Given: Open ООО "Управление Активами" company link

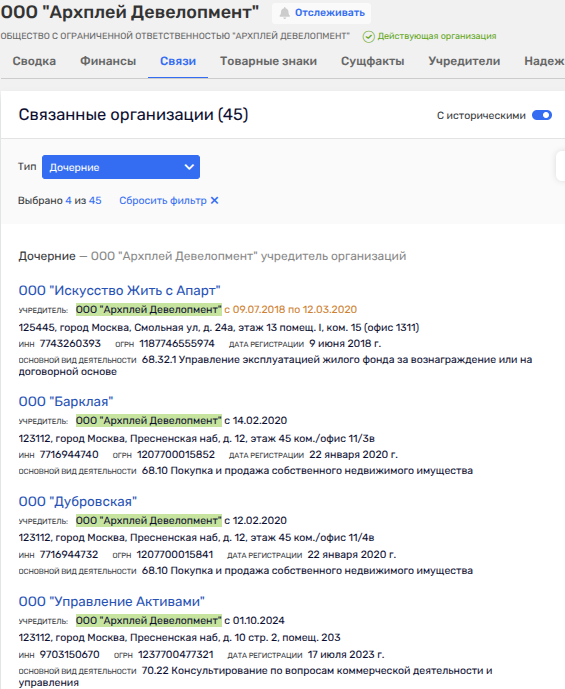Looking at the screenshot, I should coord(112,602).
